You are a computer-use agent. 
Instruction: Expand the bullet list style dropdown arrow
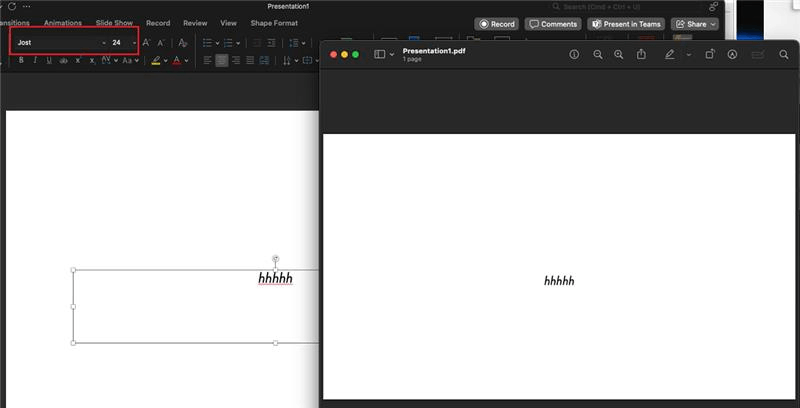coord(217,43)
